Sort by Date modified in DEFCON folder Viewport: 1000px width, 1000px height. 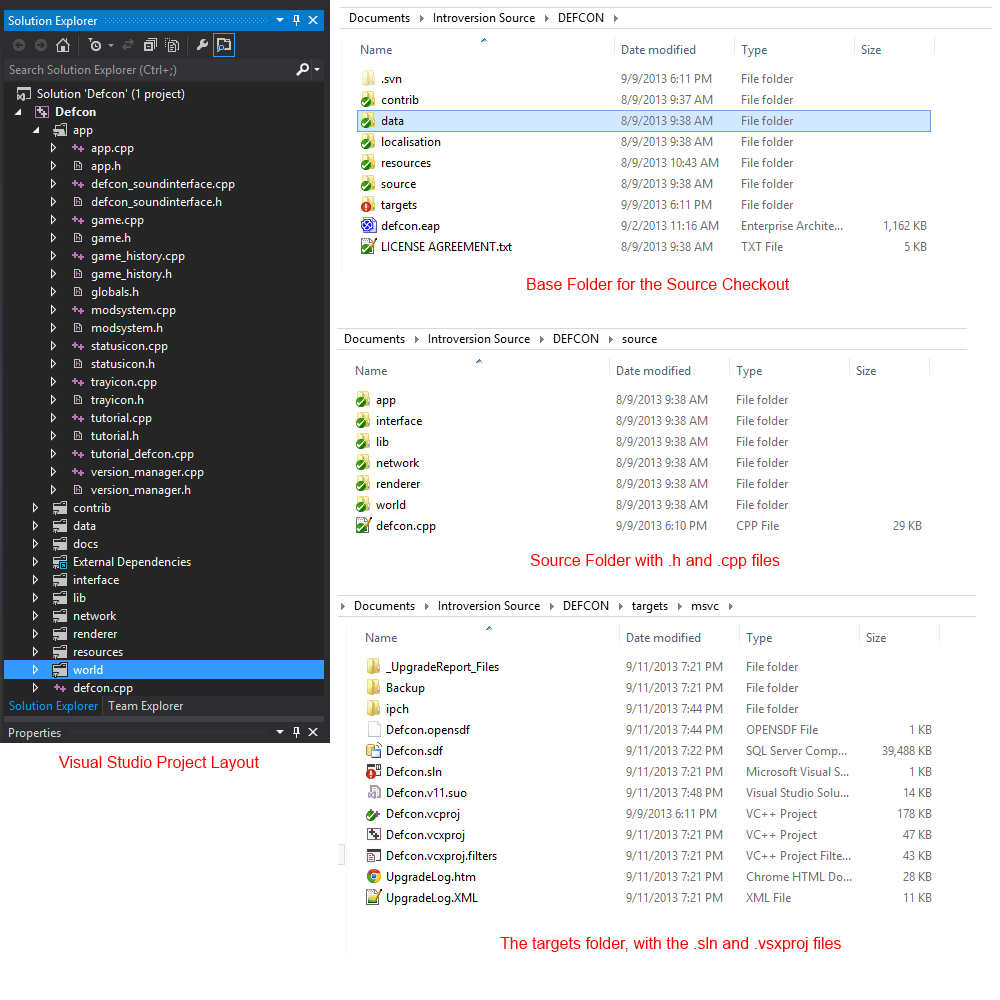tap(658, 50)
